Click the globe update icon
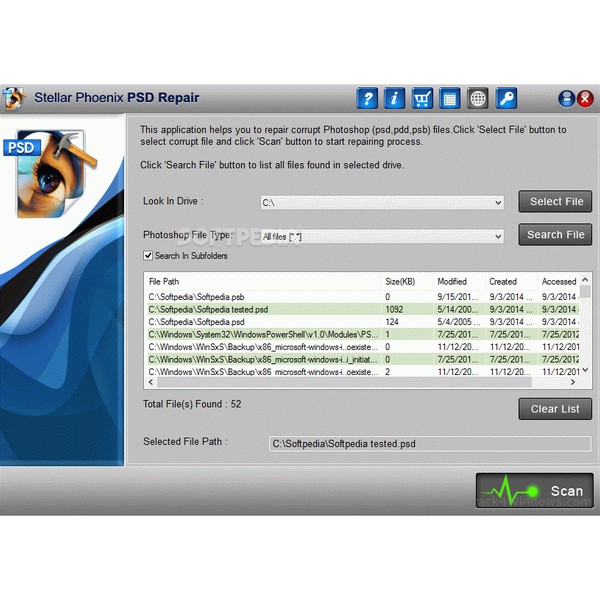Image resolution: width=600 pixels, height=600 pixels. [478, 98]
